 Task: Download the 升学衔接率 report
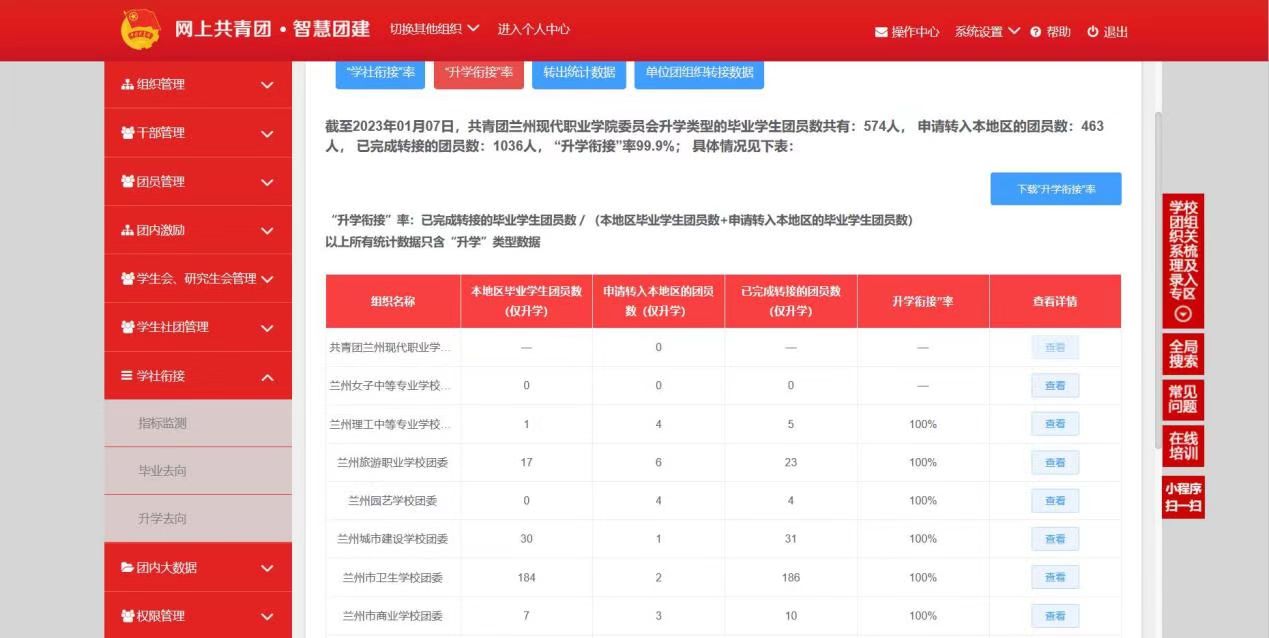pyautogui.click(x=1055, y=189)
